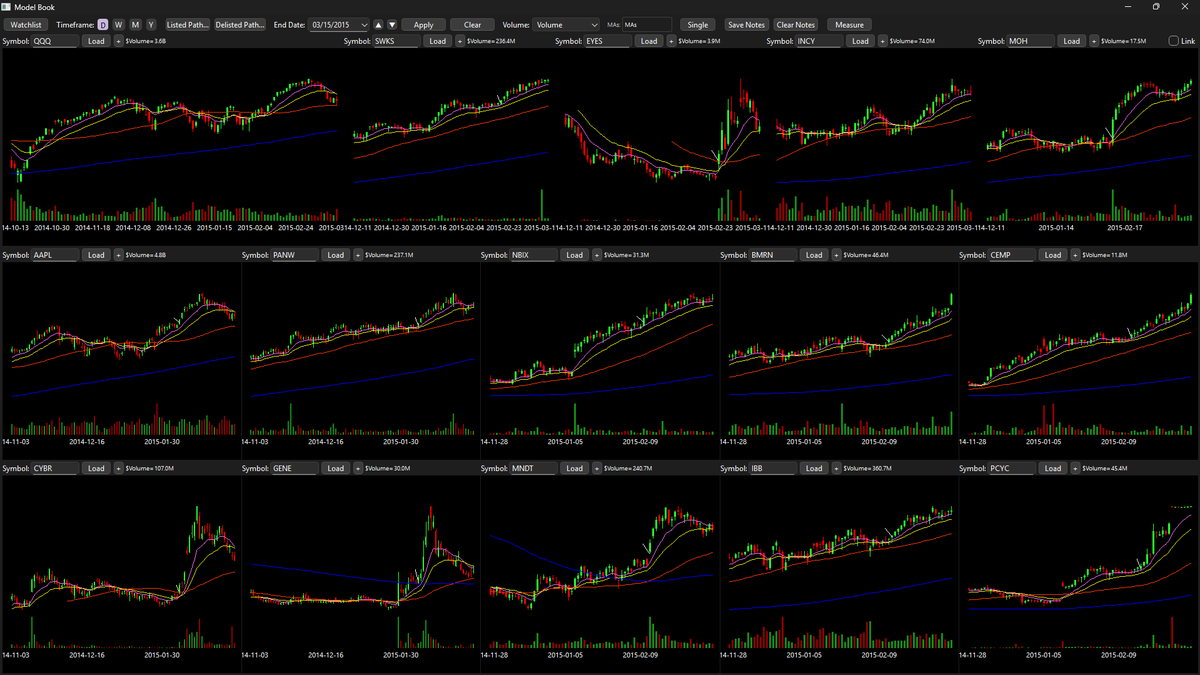Load the AAPL symbol chart
The height and width of the screenshot is (675, 1200).
point(96,255)
